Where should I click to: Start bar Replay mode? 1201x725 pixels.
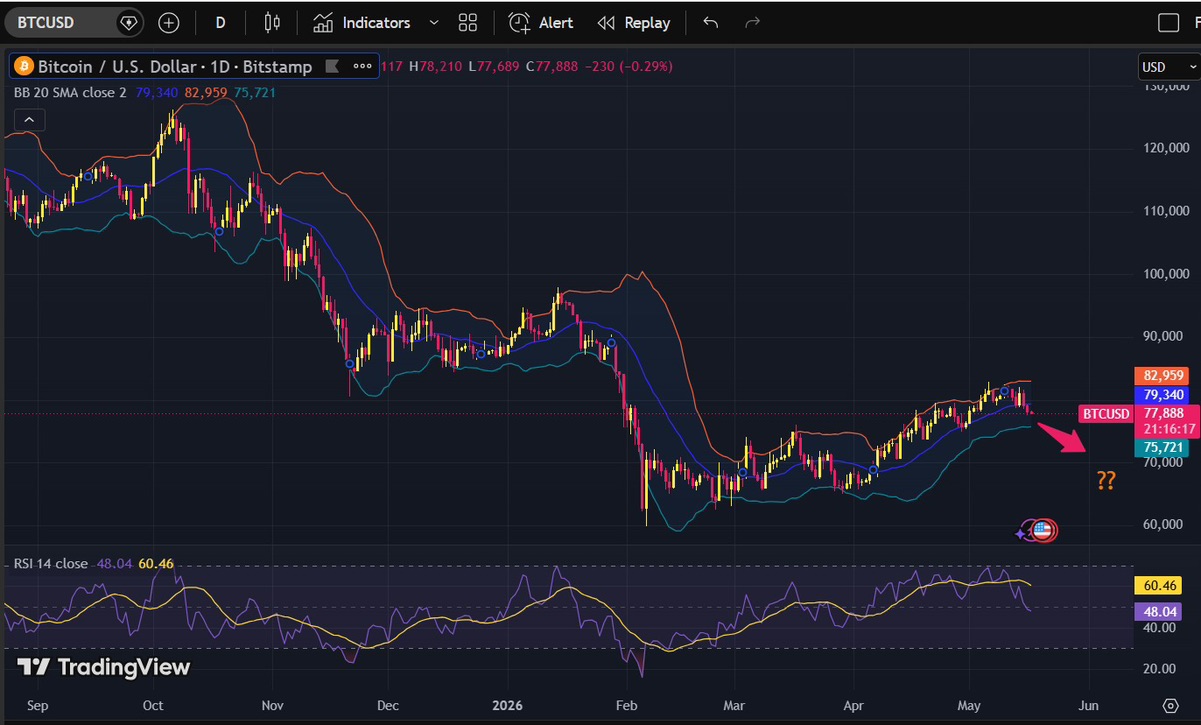[633, 22]
